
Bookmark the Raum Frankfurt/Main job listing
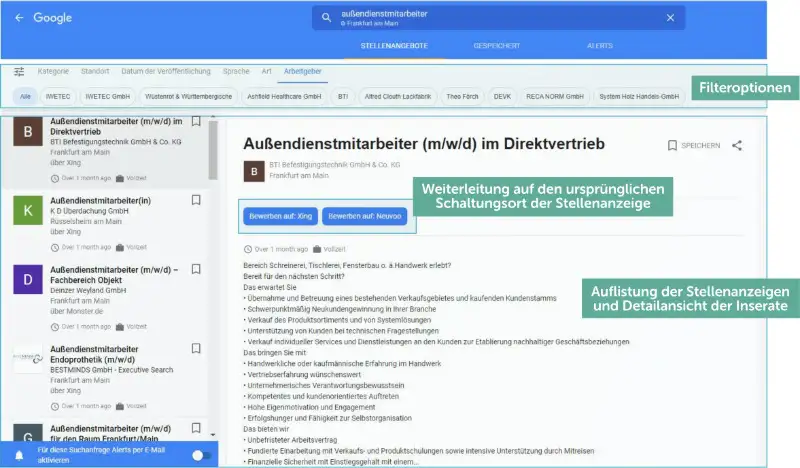196,428
